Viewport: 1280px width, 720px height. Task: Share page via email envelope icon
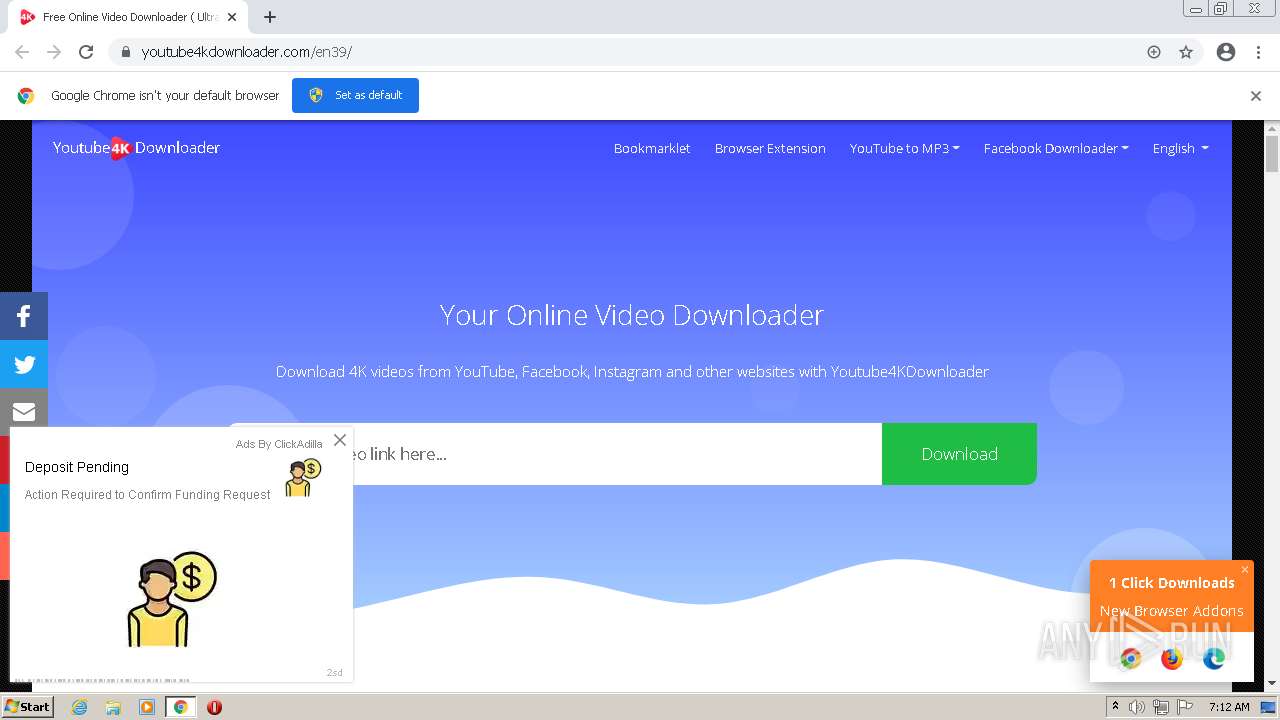click(x=24, y=411)
